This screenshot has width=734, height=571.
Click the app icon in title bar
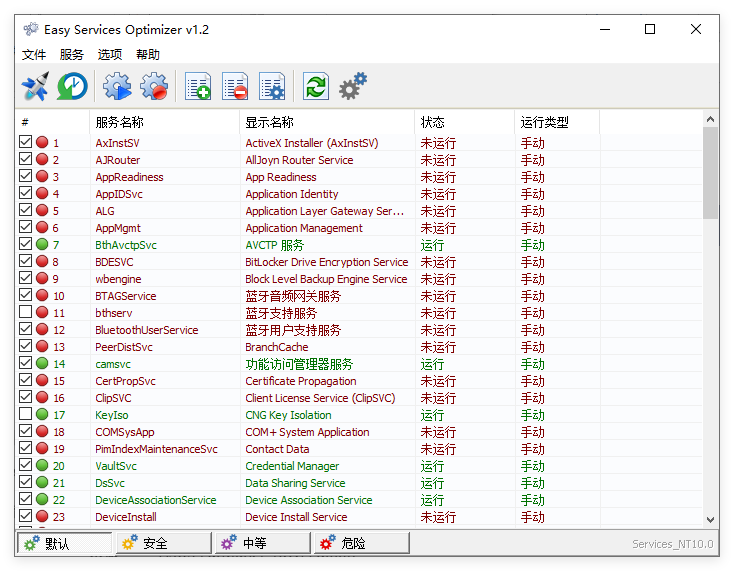[31, 29]
